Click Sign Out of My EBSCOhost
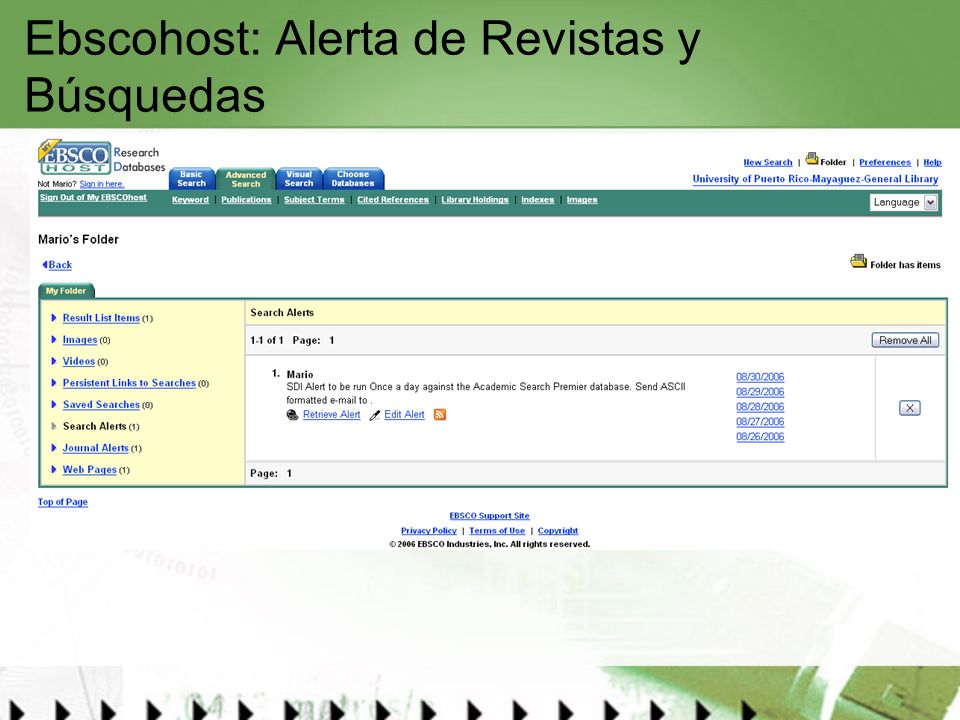 tap(93, 197)
